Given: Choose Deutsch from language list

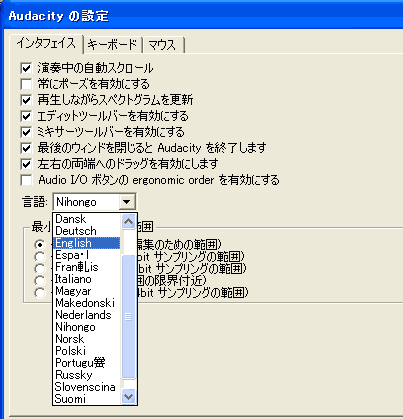Looking at the screenshot, I should 87,231.
